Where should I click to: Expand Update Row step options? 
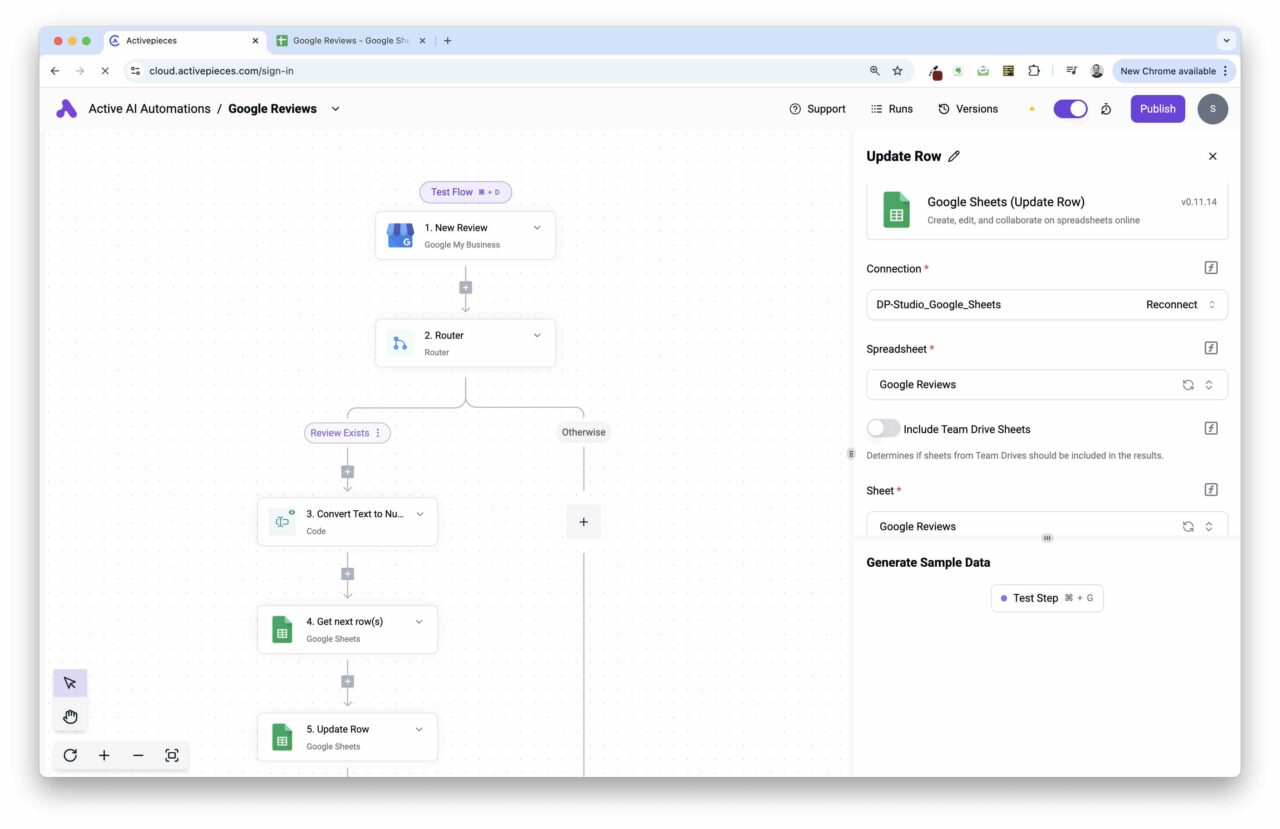(419, 730)
